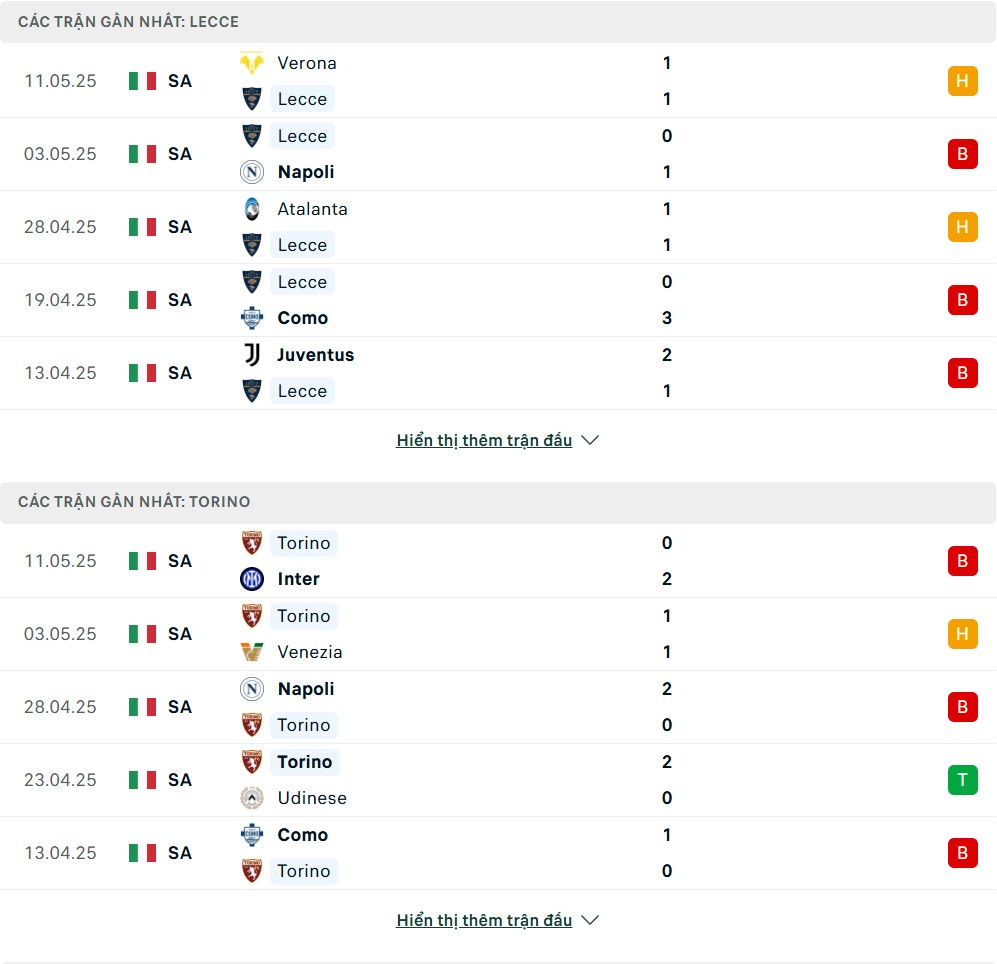The image size is (997, 964).
Task: Click the Juventus logo icon
Action: (x=252, y=355)
